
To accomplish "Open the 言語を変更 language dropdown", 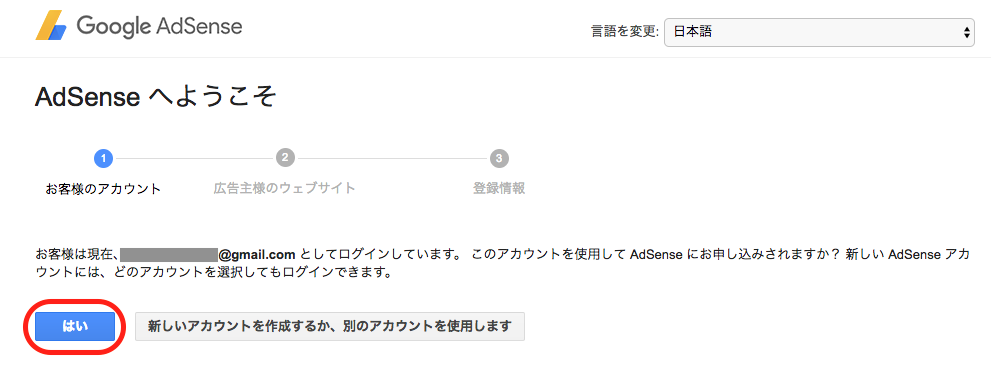I will click(x=820, y=32).
